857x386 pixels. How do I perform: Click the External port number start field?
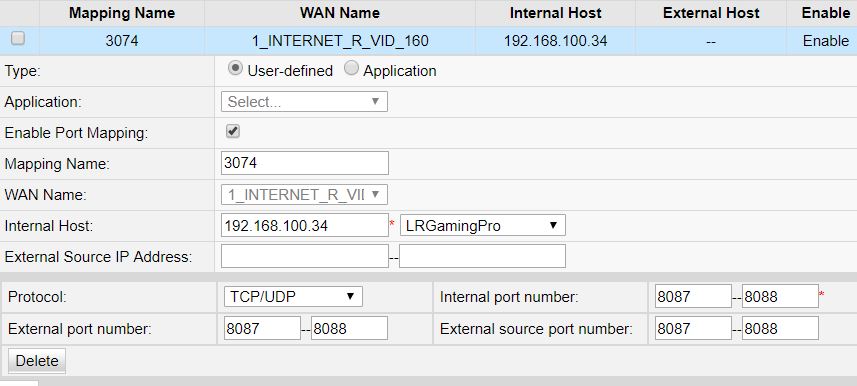[262, 328]
